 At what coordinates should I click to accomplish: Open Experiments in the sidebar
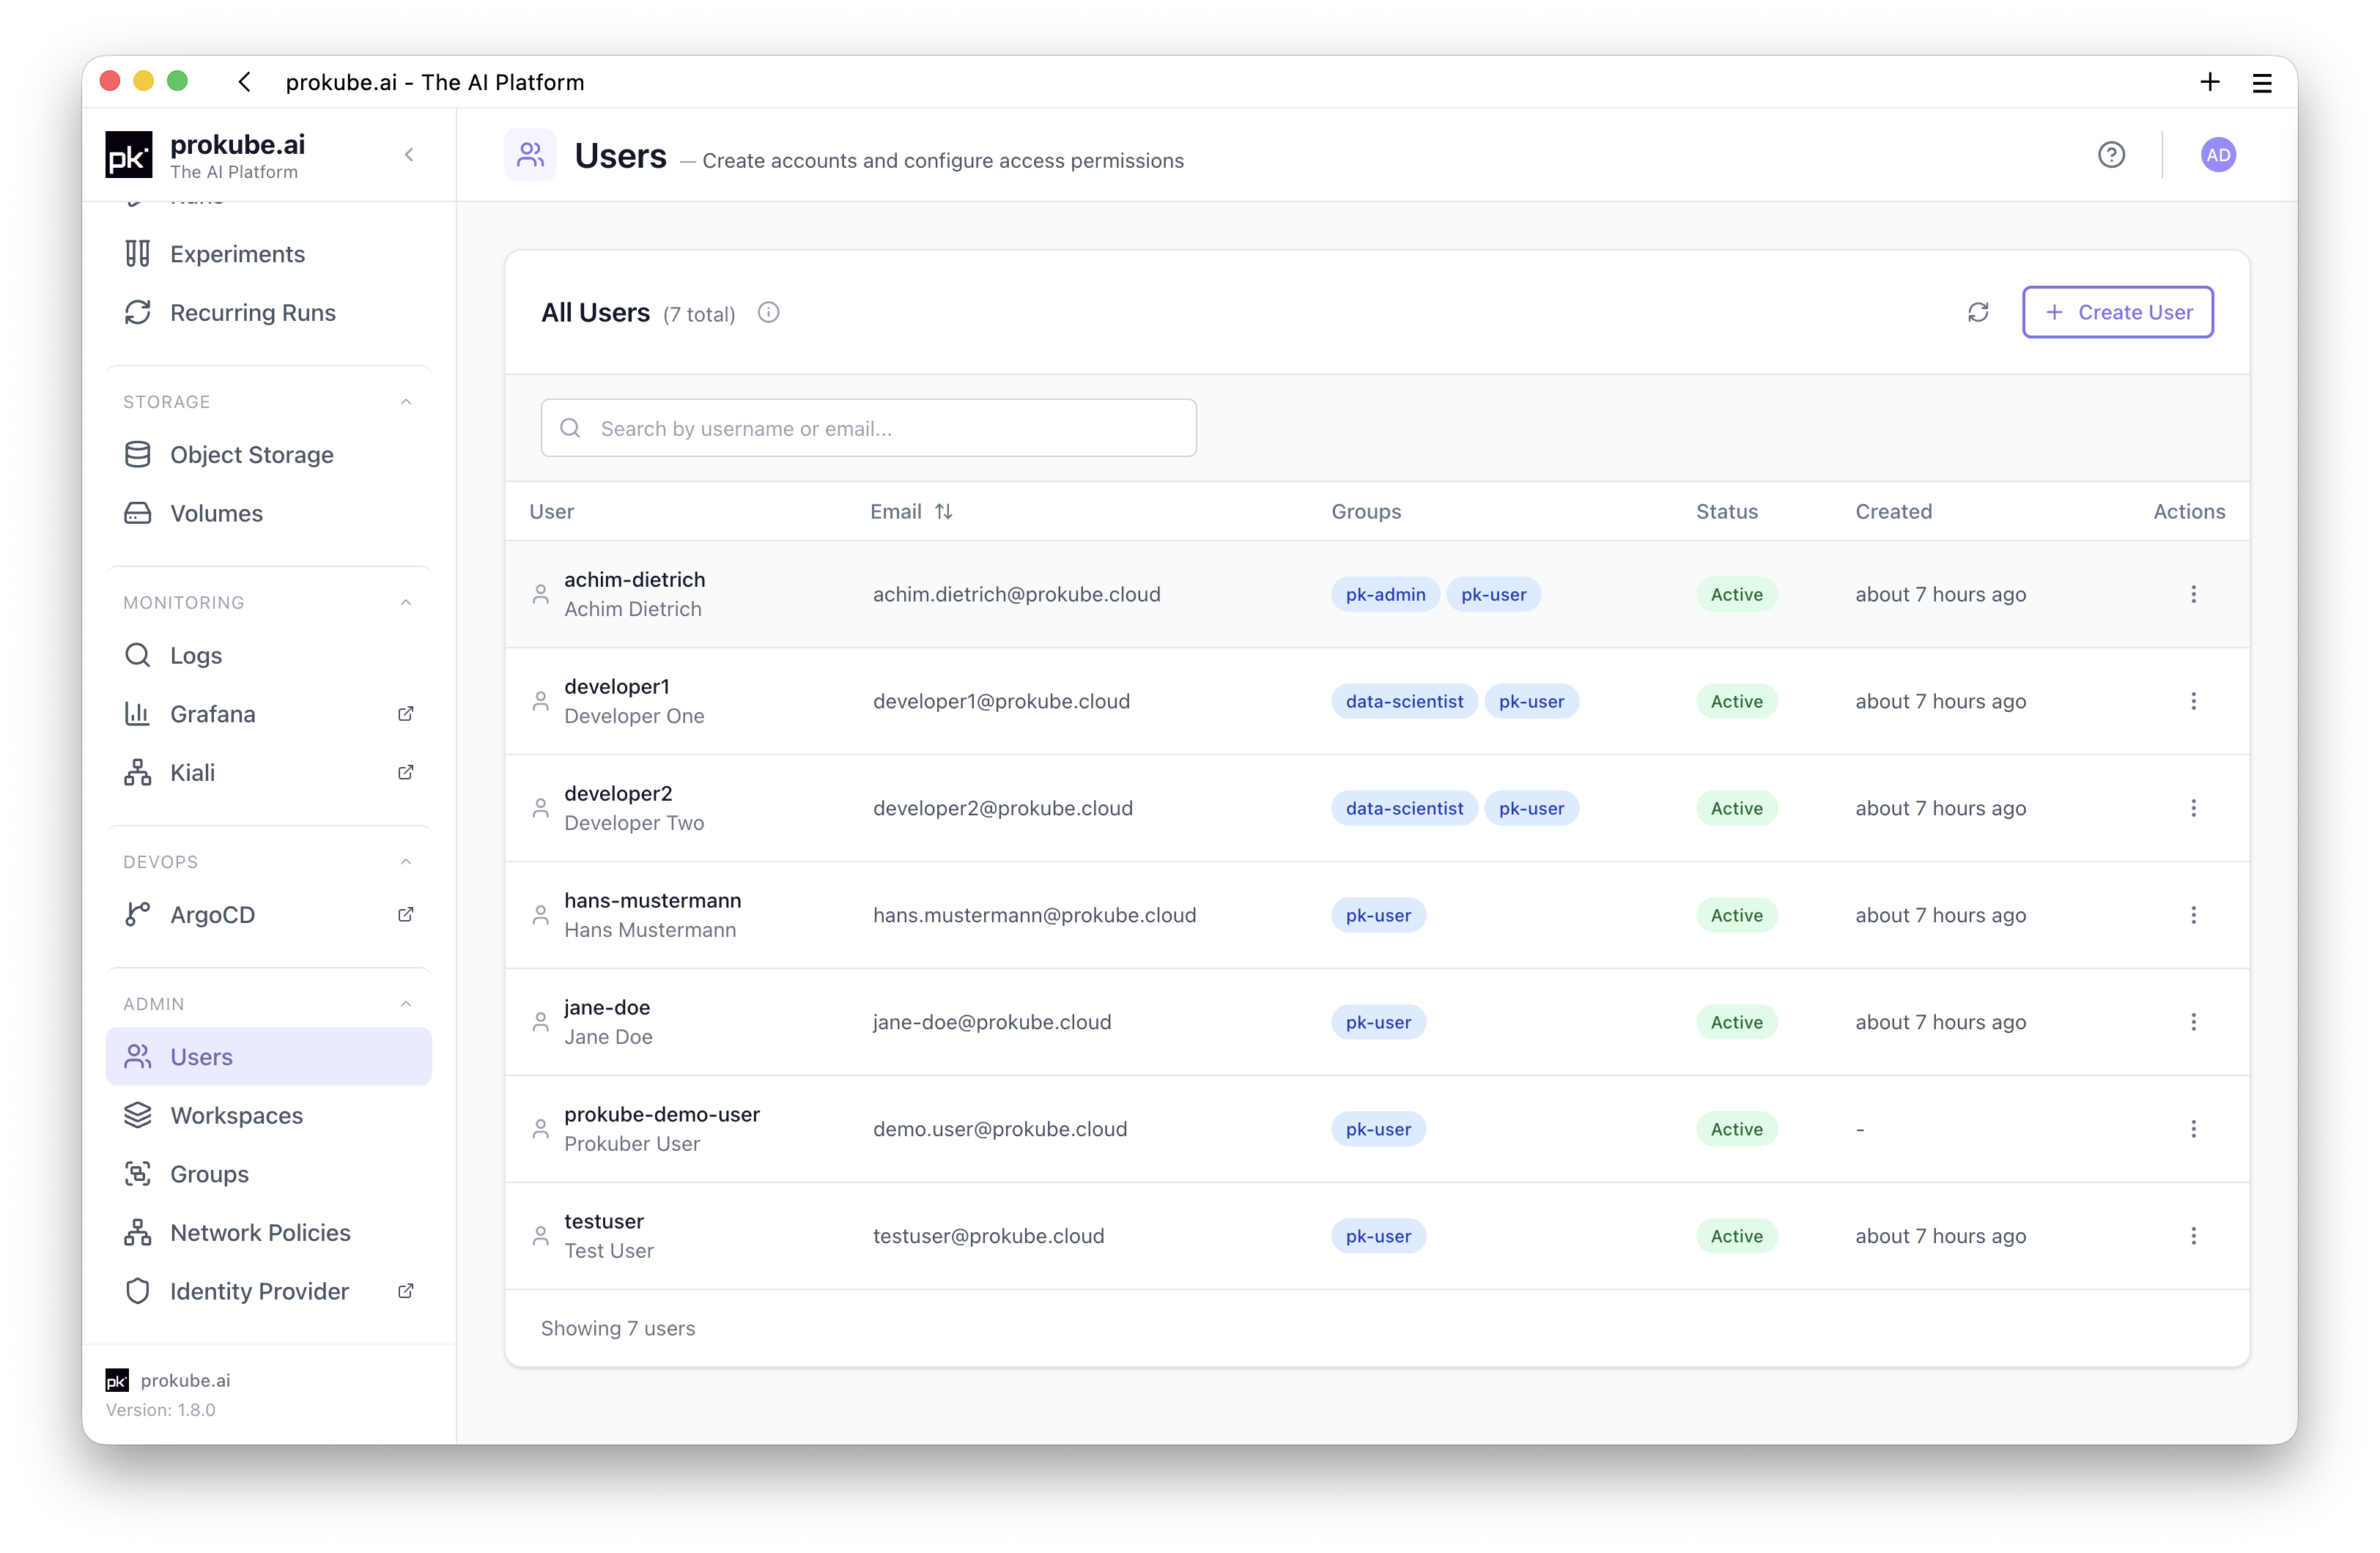(268, 254)
